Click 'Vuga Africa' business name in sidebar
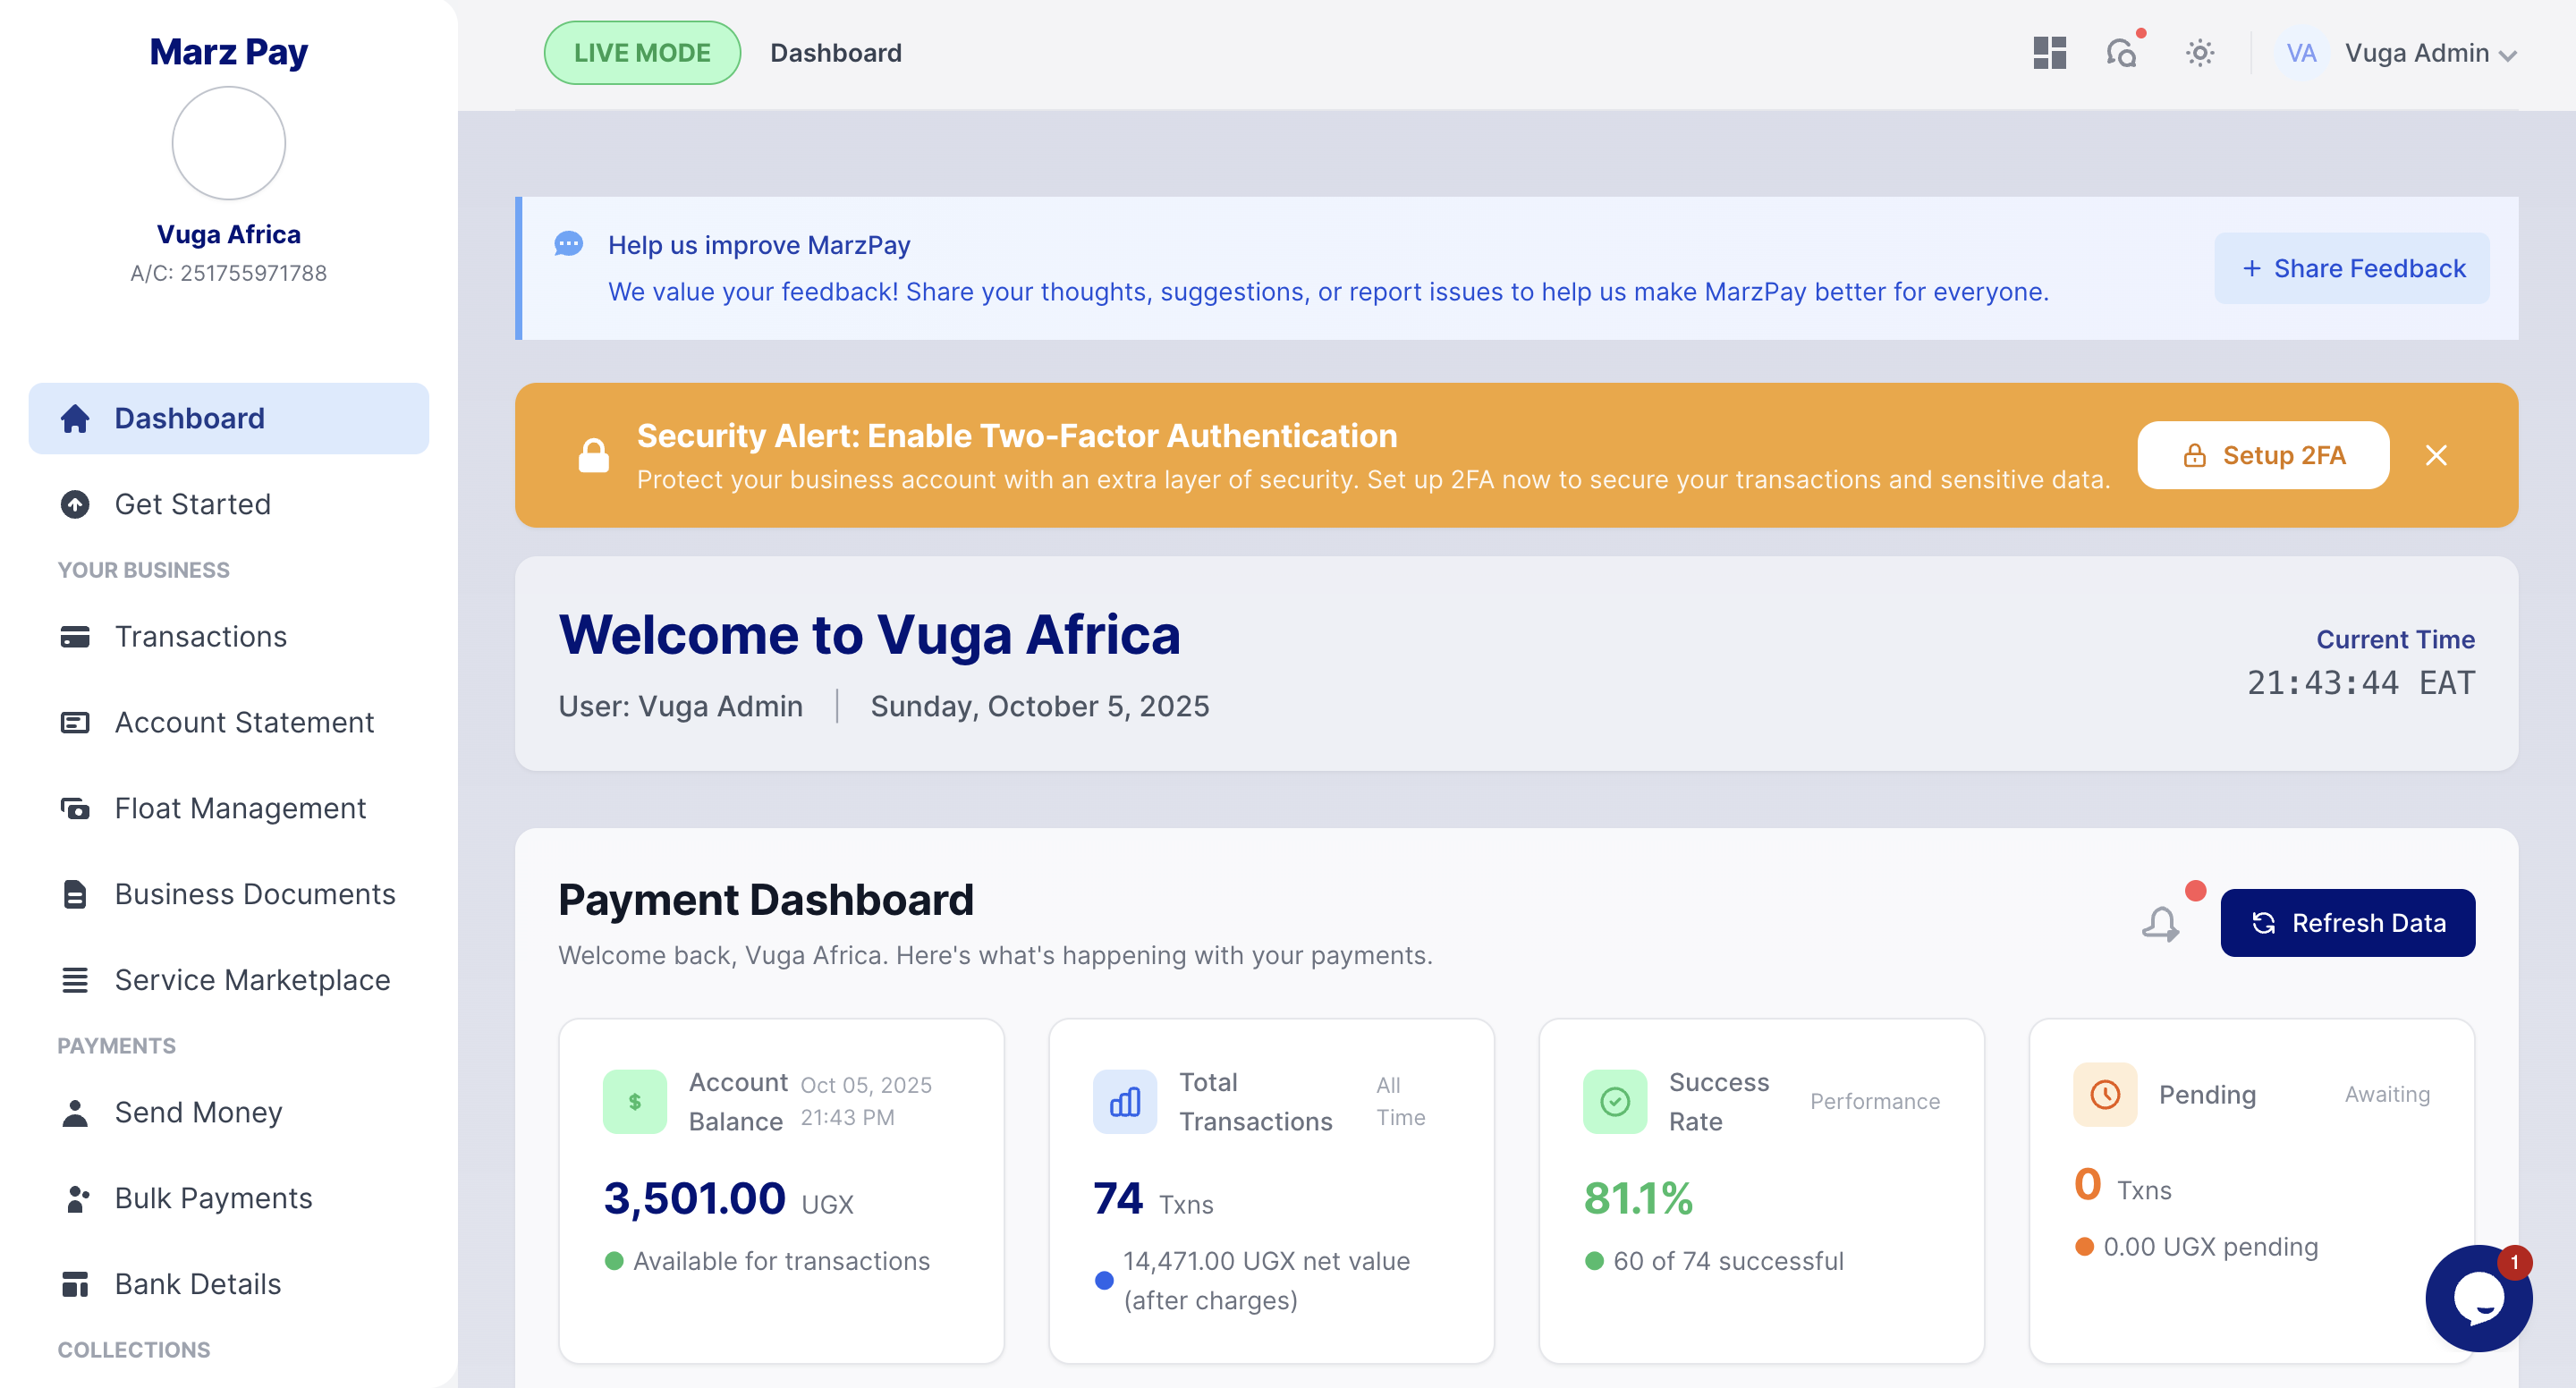This screenshot has width=2576, height=1388. [228, 234]
